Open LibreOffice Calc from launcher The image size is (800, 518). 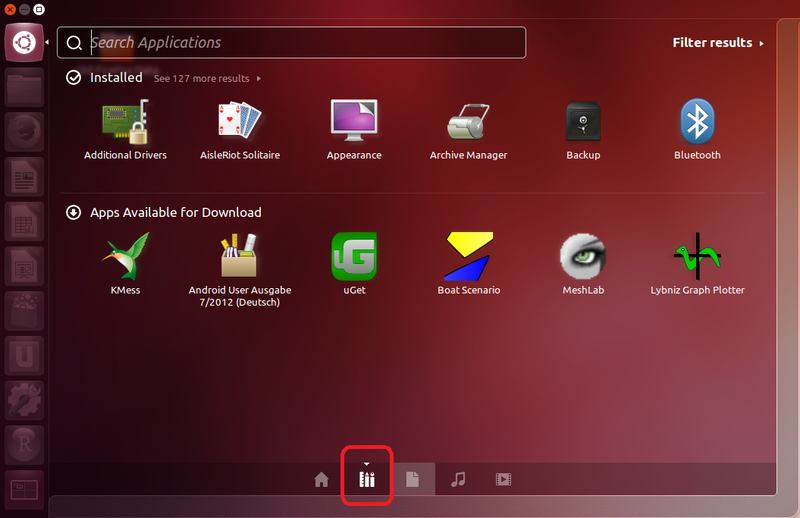click(x=24, y=221)
